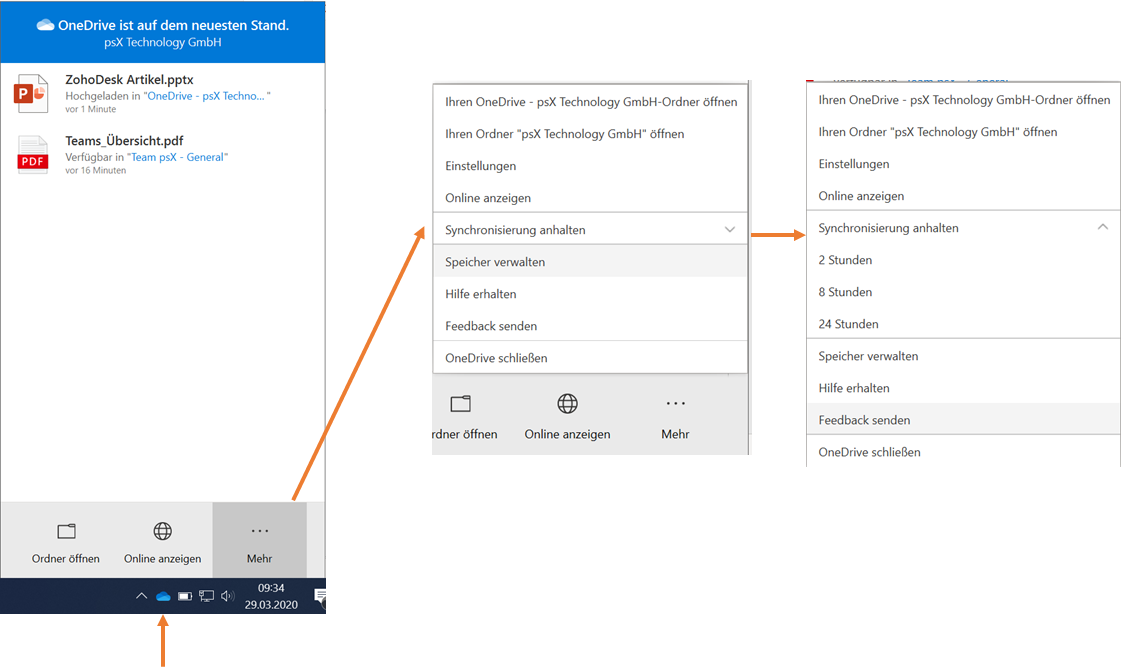Open the "Team psX - General" link

point(177,157)
